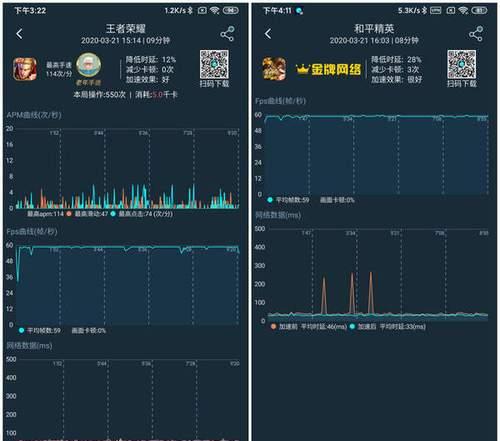Tap battery icon in right status bar

point(479,10)
